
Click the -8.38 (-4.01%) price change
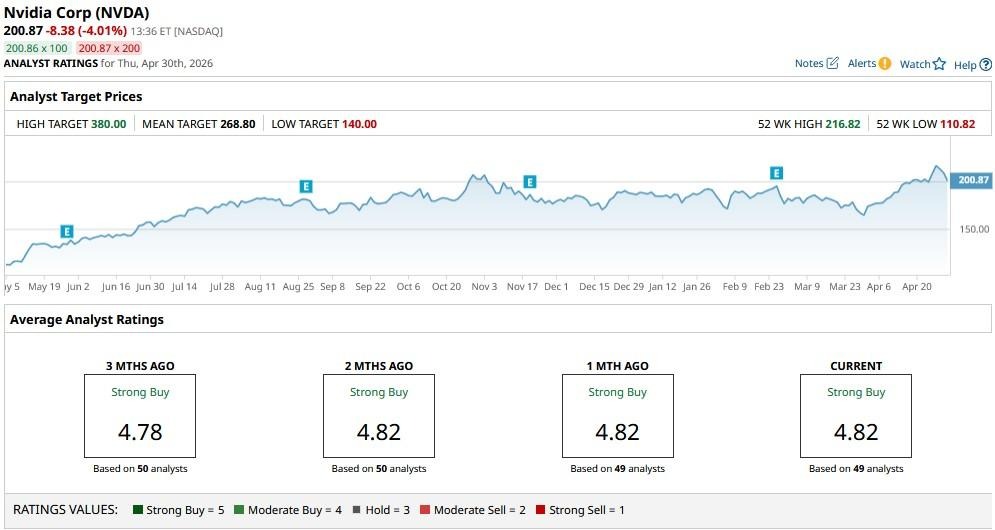click(x=86, y=30)
